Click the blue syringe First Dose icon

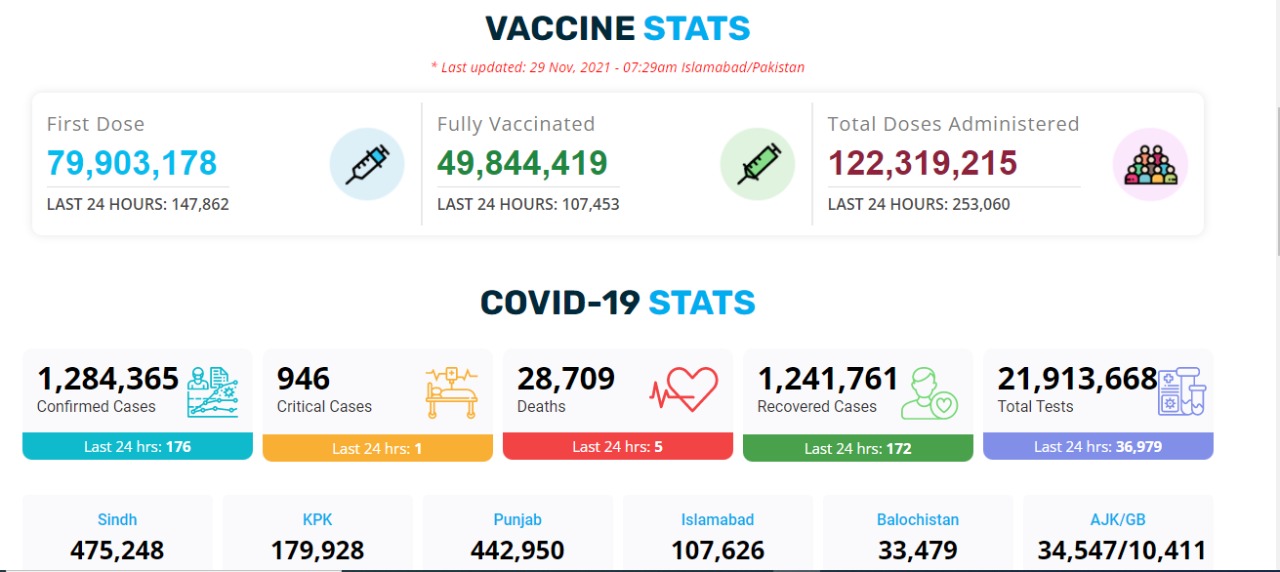[x=367, y=164]
